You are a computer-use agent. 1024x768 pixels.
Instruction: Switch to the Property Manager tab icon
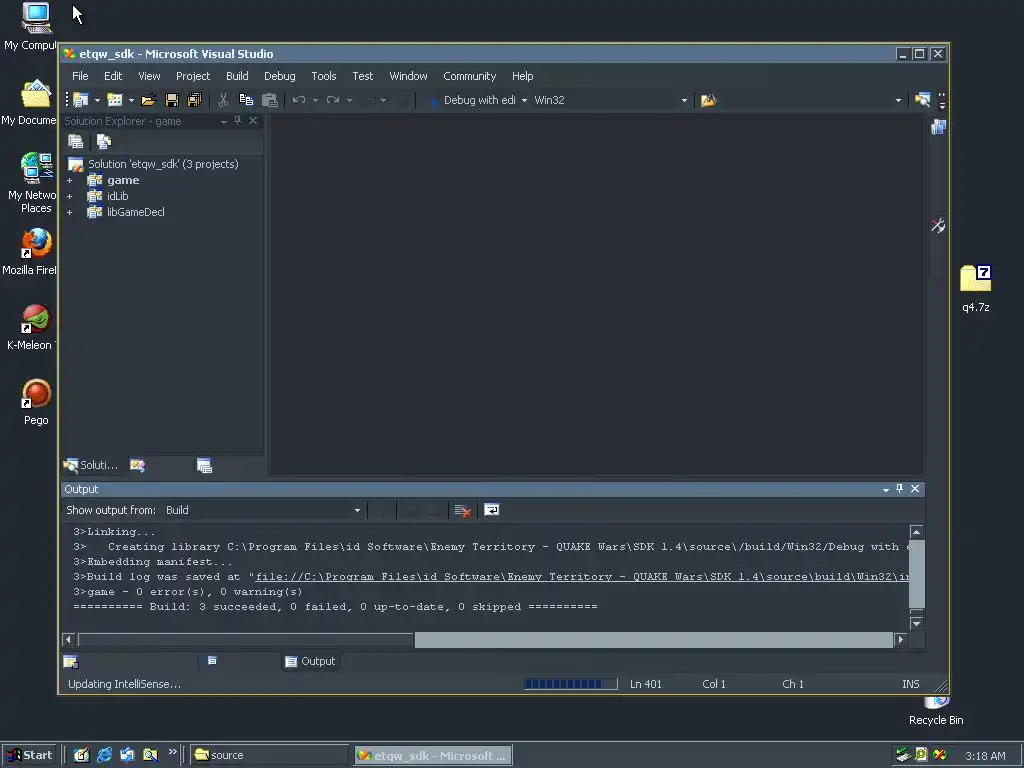pos(204,466)
